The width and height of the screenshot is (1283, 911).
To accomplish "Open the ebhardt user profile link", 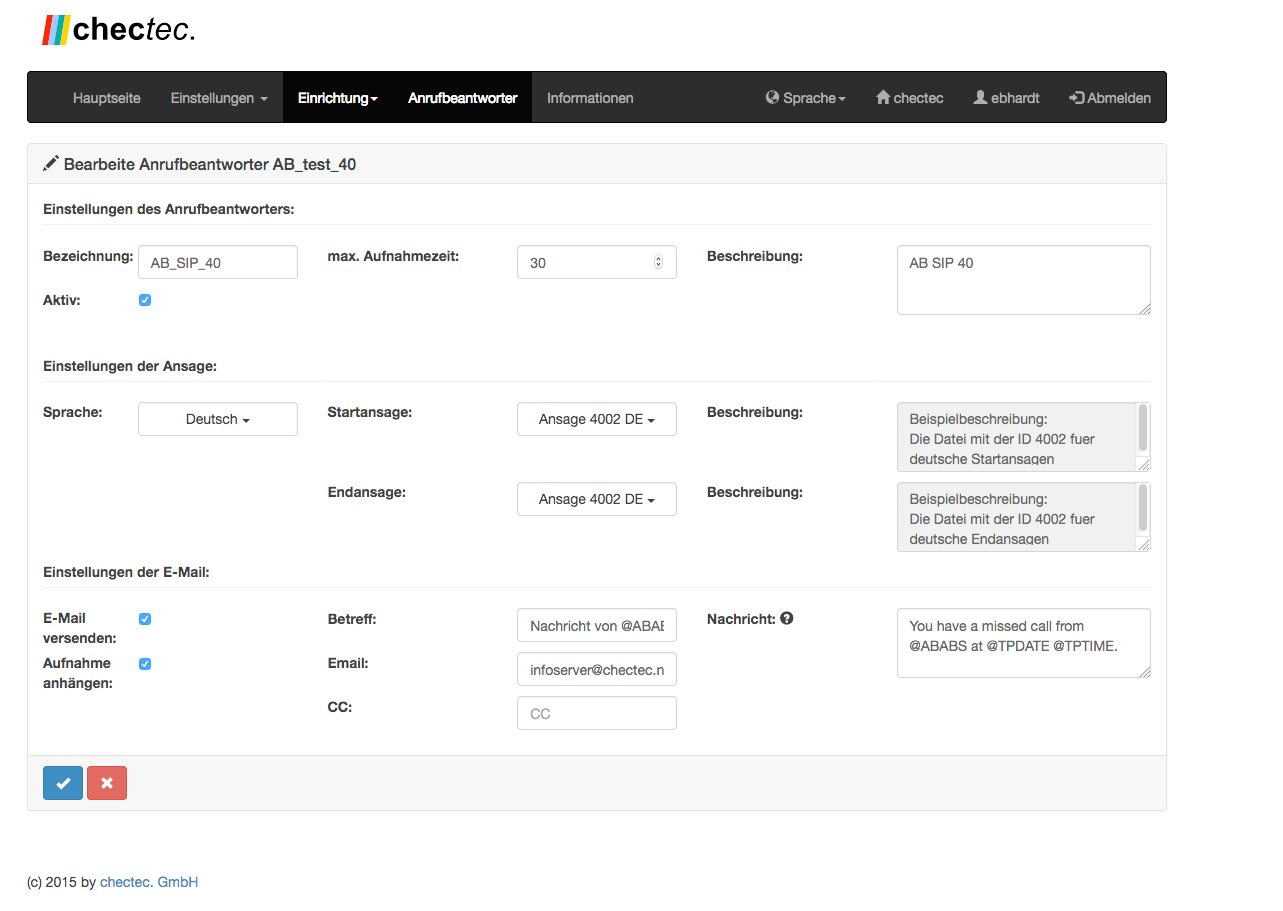I will 1007,98.
